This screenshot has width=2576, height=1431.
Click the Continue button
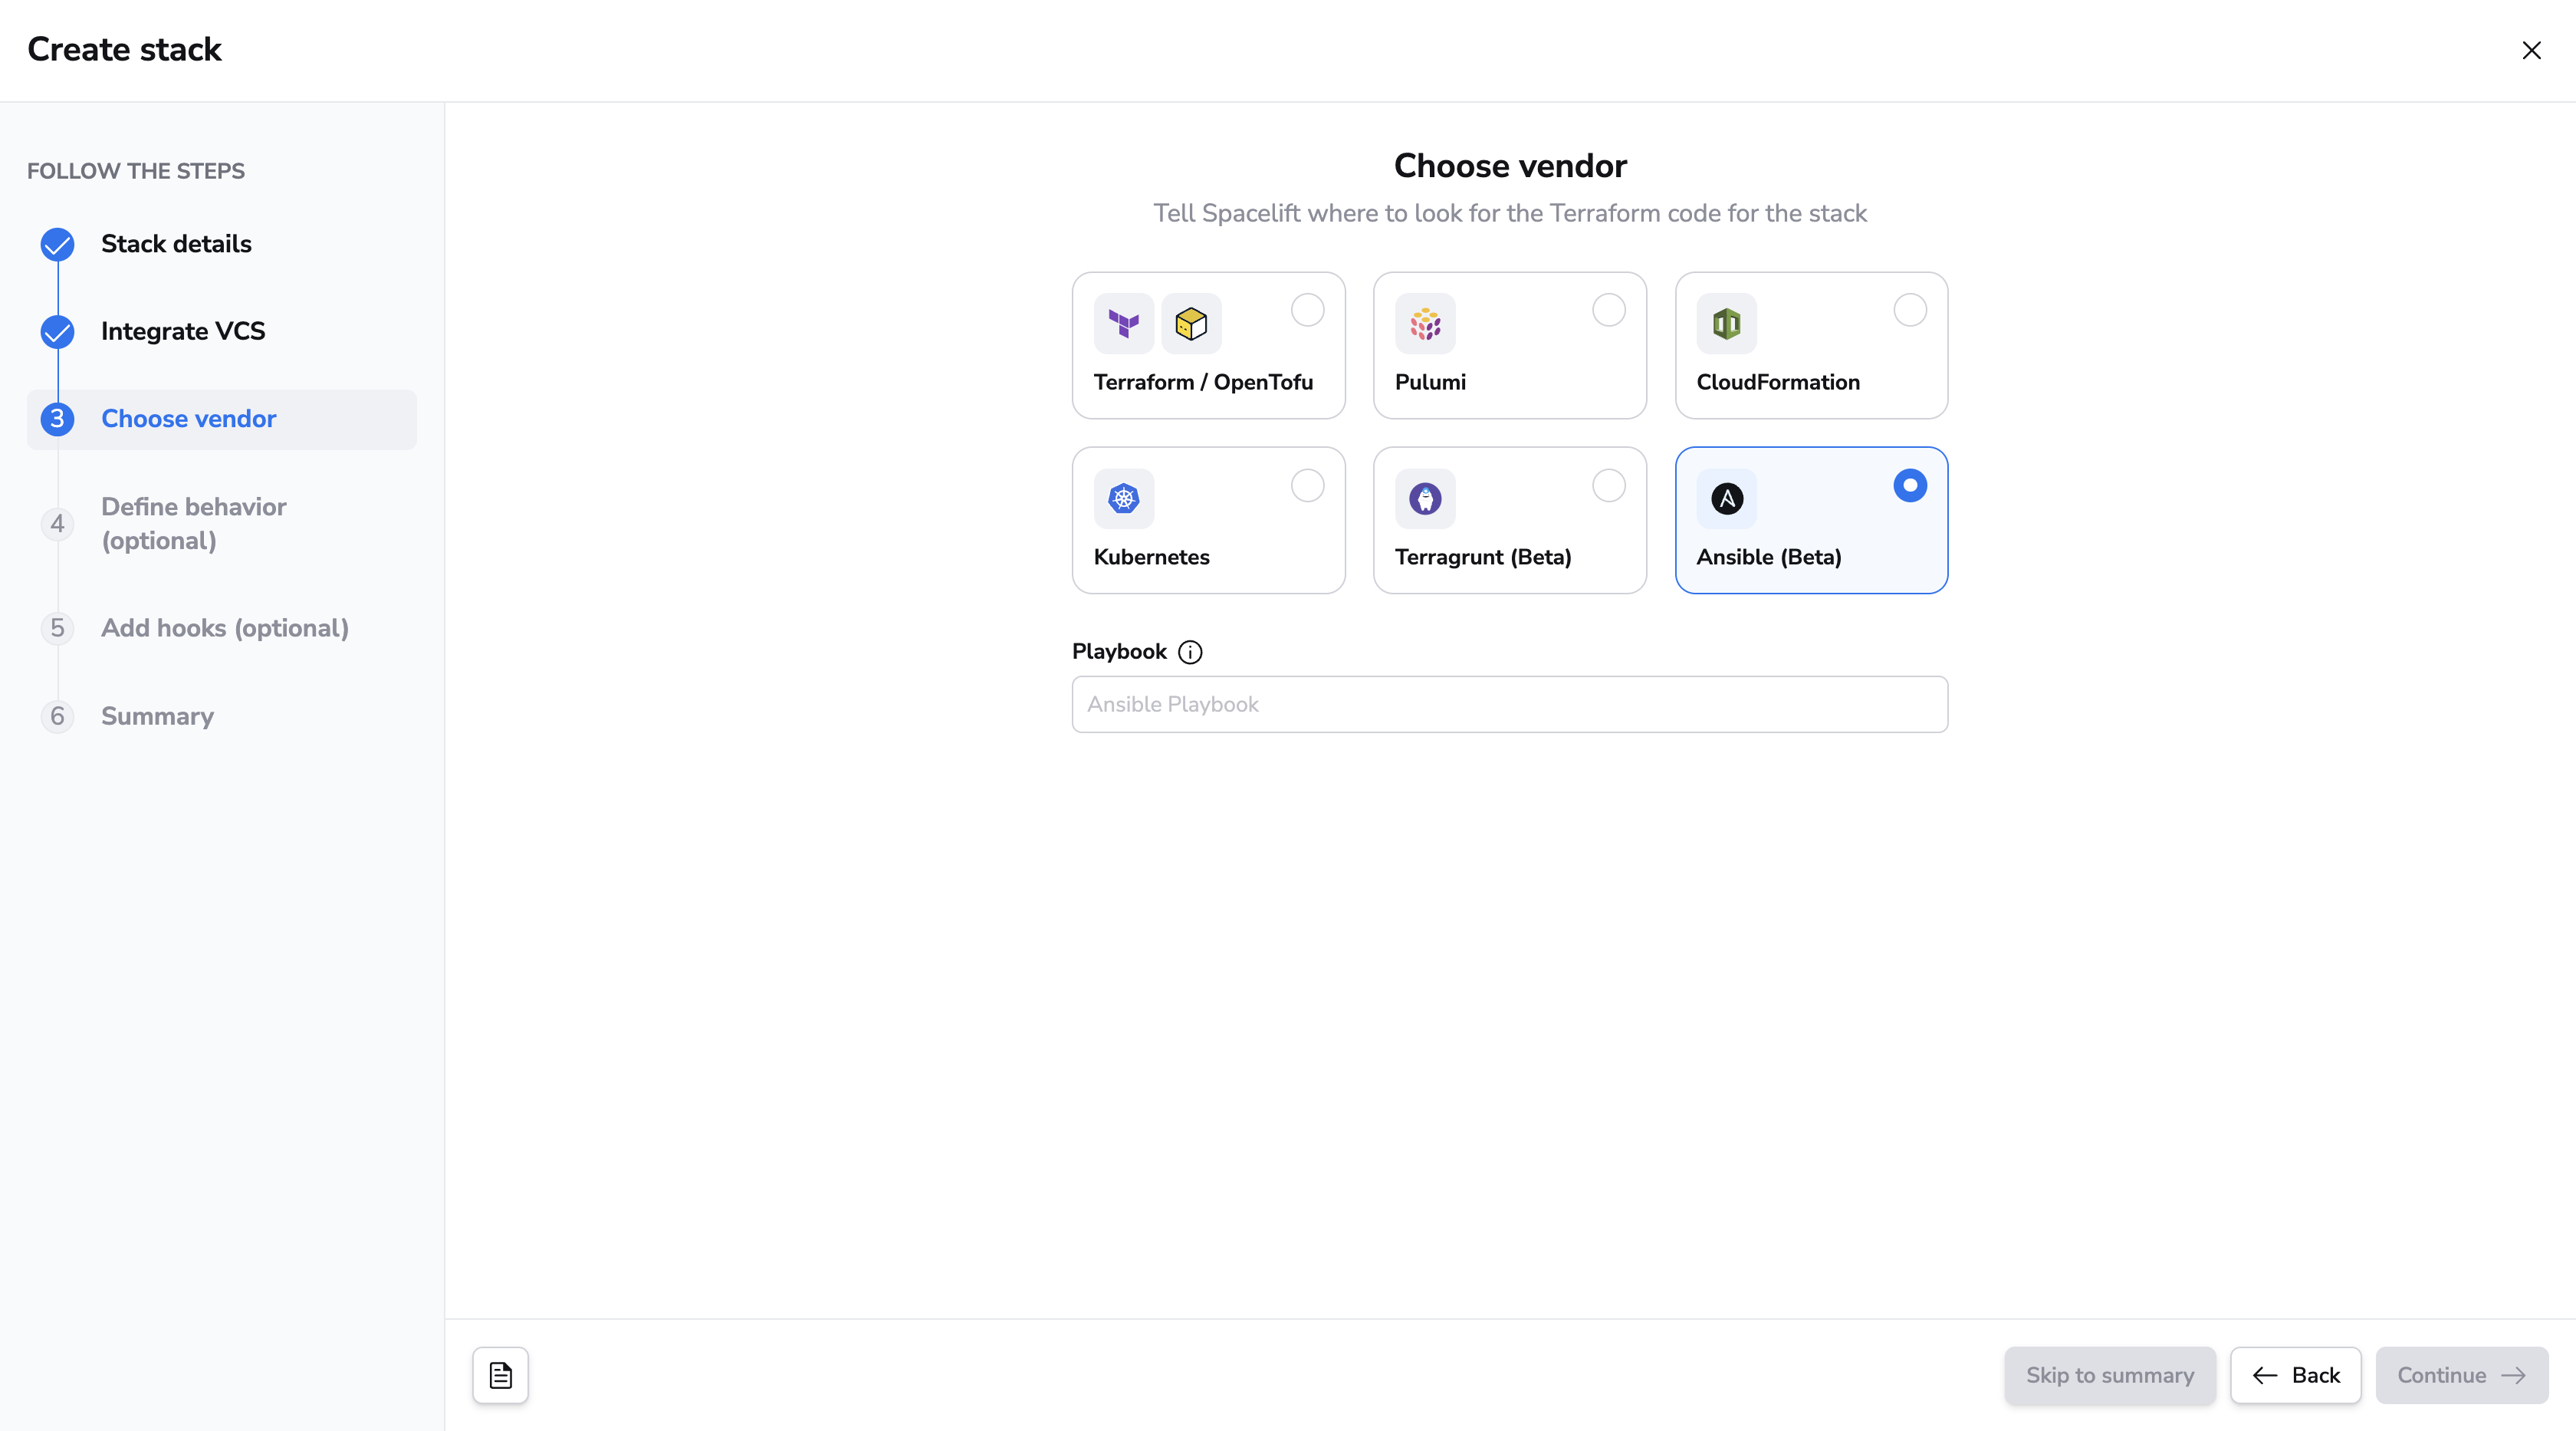(x=2461, y=1375)
